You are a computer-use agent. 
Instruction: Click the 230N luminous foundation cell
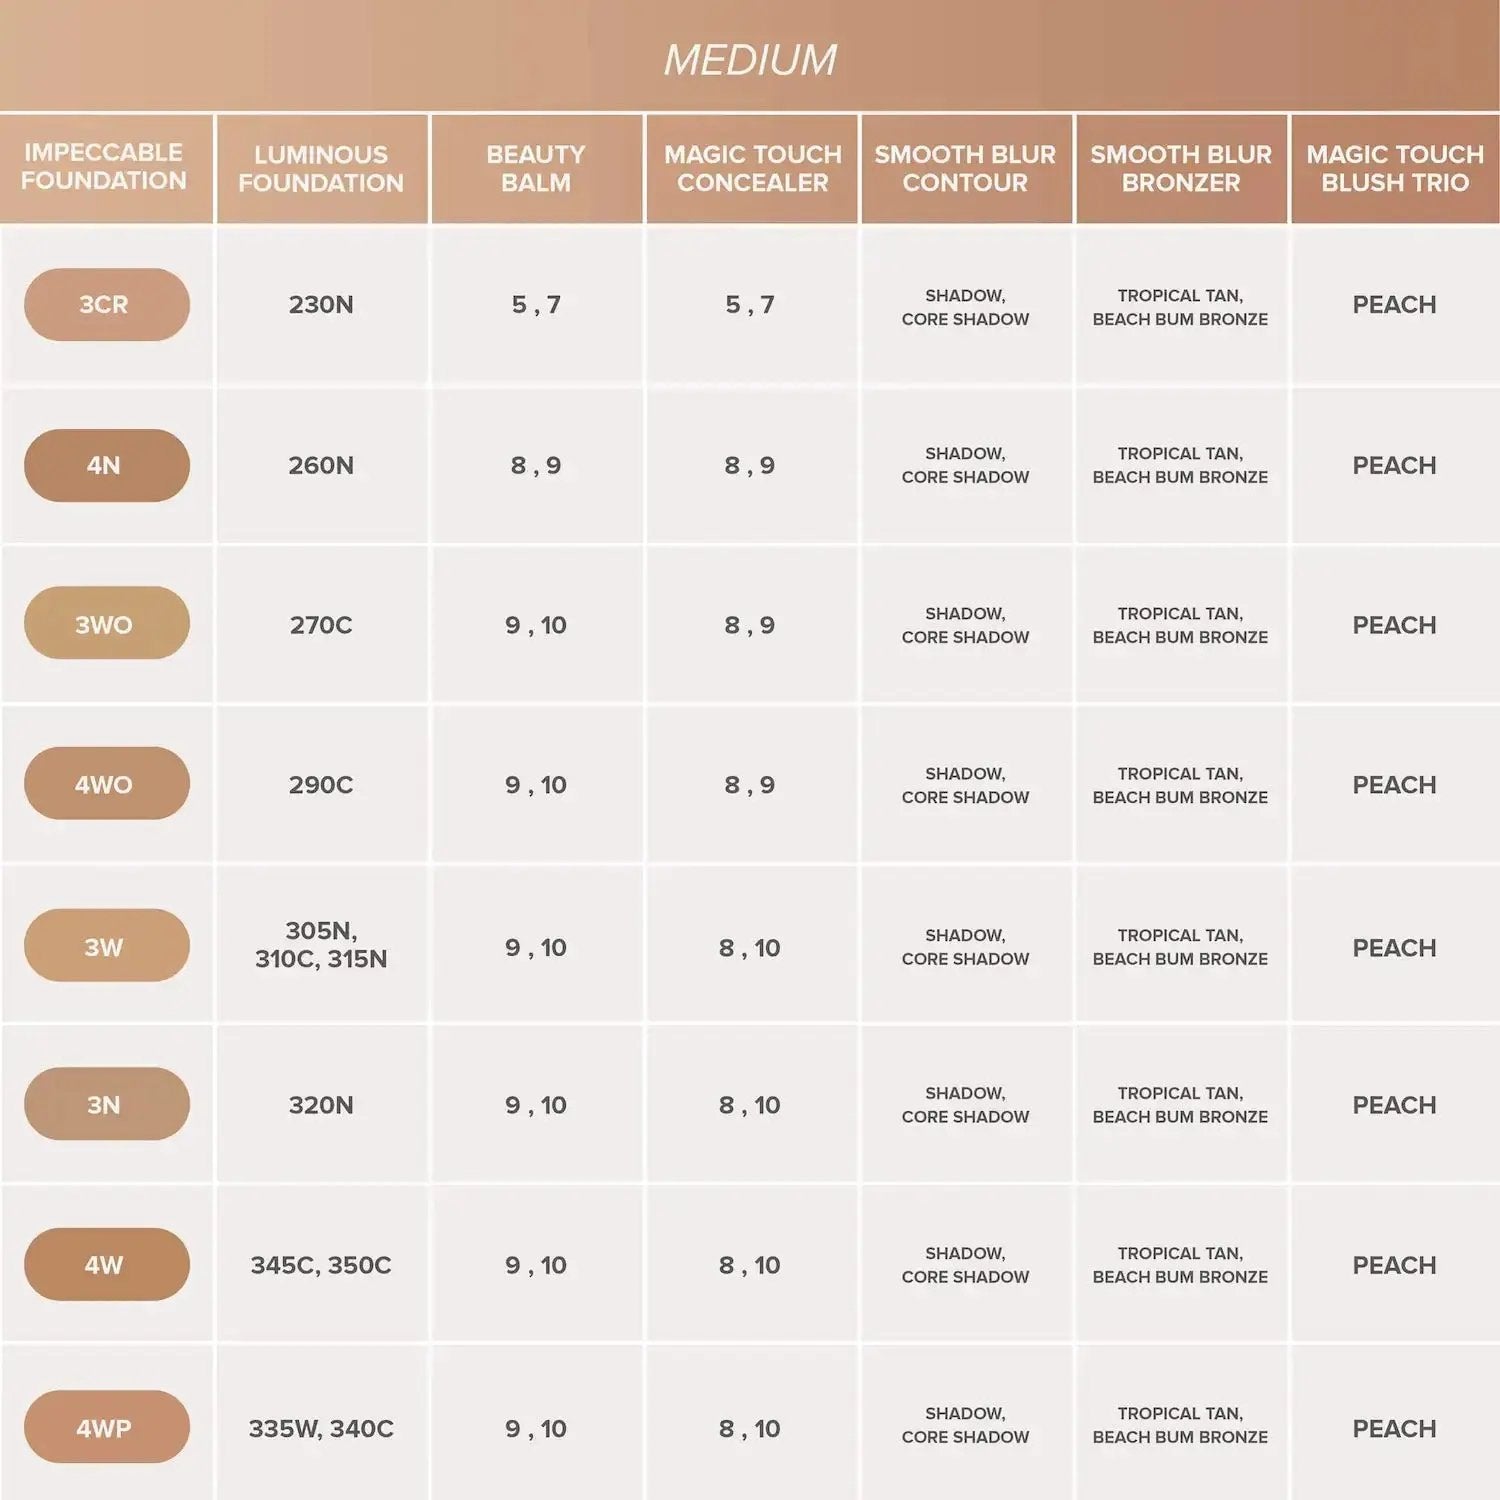pyautogui.click(x=321, y=305)
